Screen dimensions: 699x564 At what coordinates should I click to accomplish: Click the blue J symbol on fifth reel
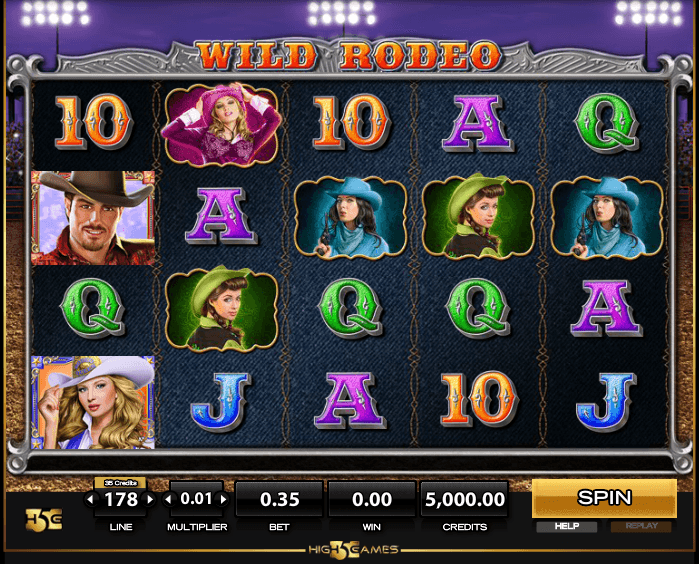pyautogui.click(x=605, y=402)
